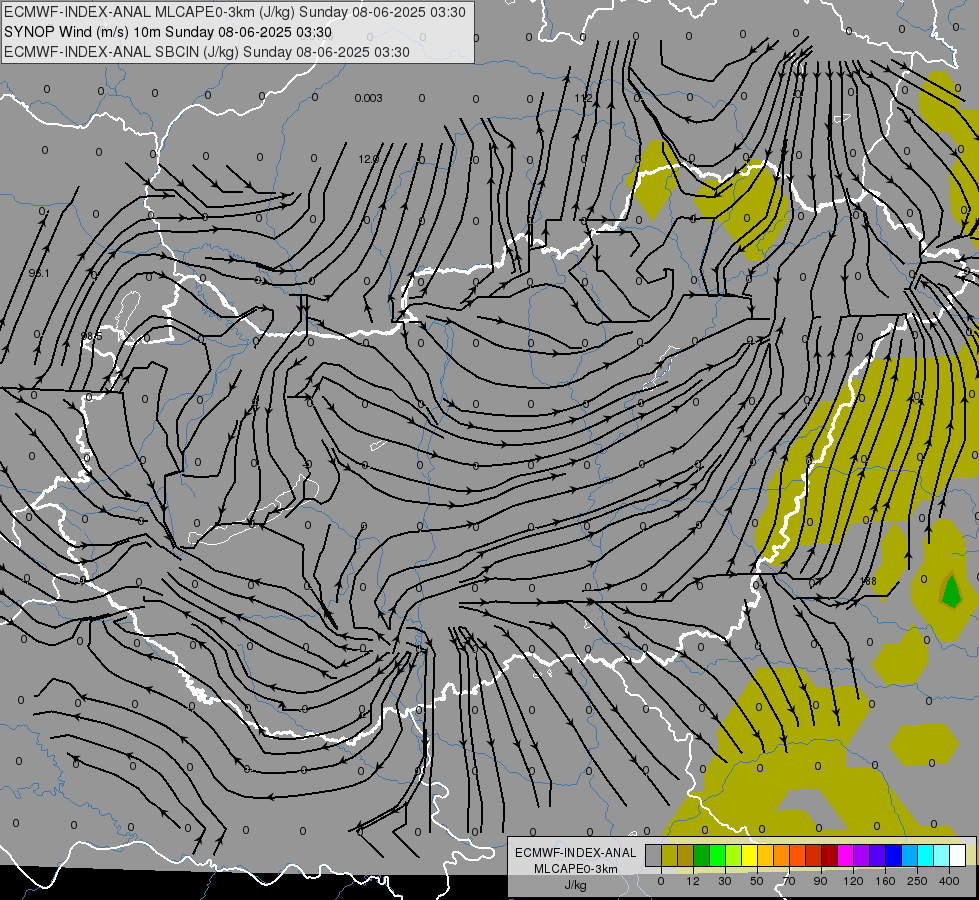Click the legend scale value 50
Viewport: 979px width, 900px height.
click(x=757, y=881)
